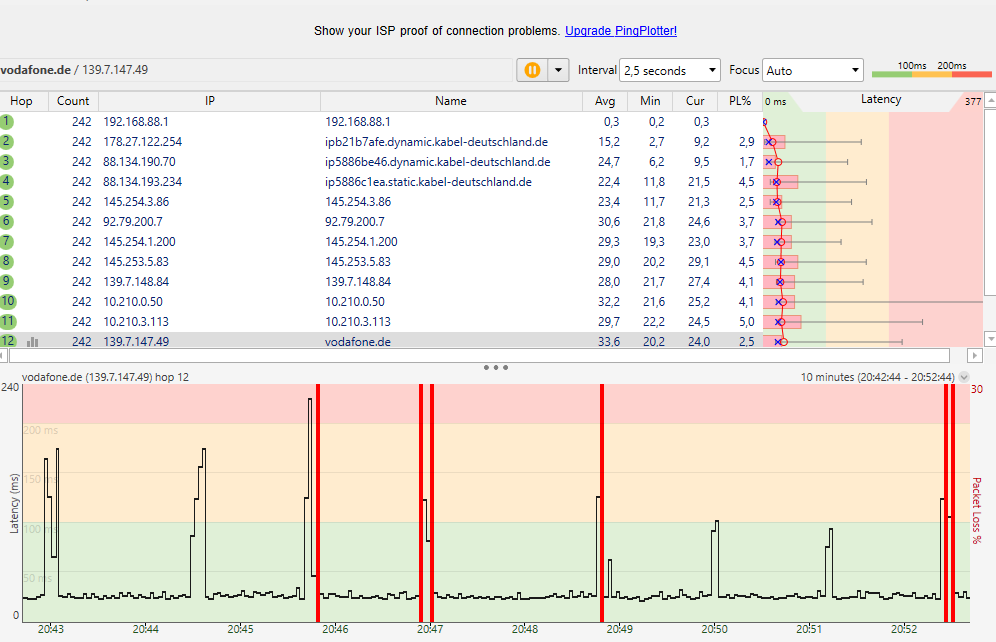Viewport: 996px width, 642px height.
Task: Toggle the graph icon on hop 12 row
Action: point(32,341)
